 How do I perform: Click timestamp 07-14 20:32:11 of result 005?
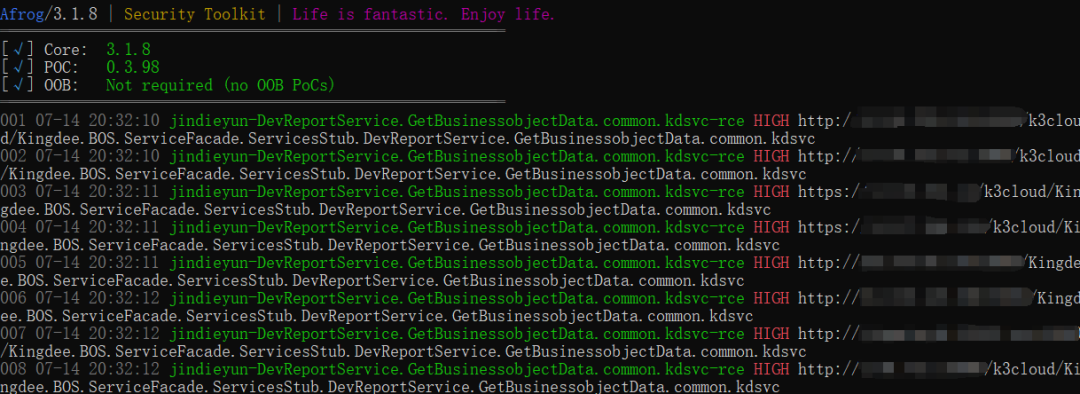pos(97,263)
